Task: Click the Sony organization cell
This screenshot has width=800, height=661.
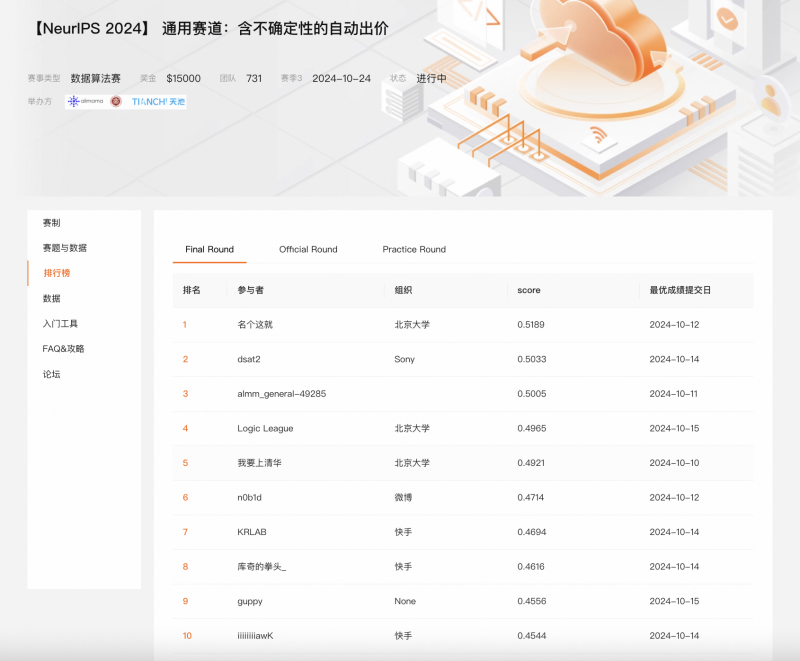Action: coord(405,359)
